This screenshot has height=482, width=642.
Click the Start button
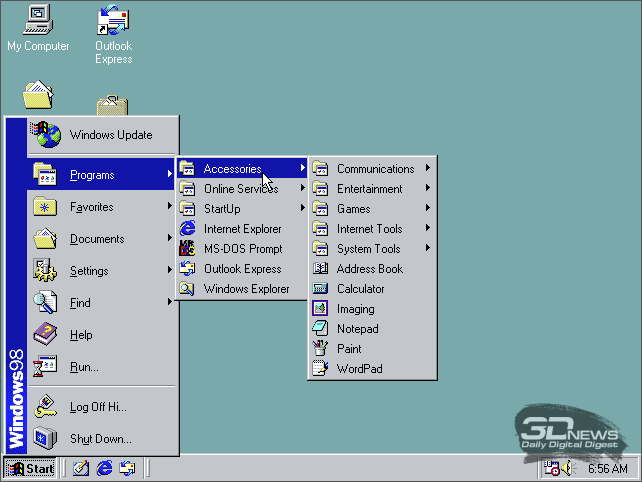(30, 468)
